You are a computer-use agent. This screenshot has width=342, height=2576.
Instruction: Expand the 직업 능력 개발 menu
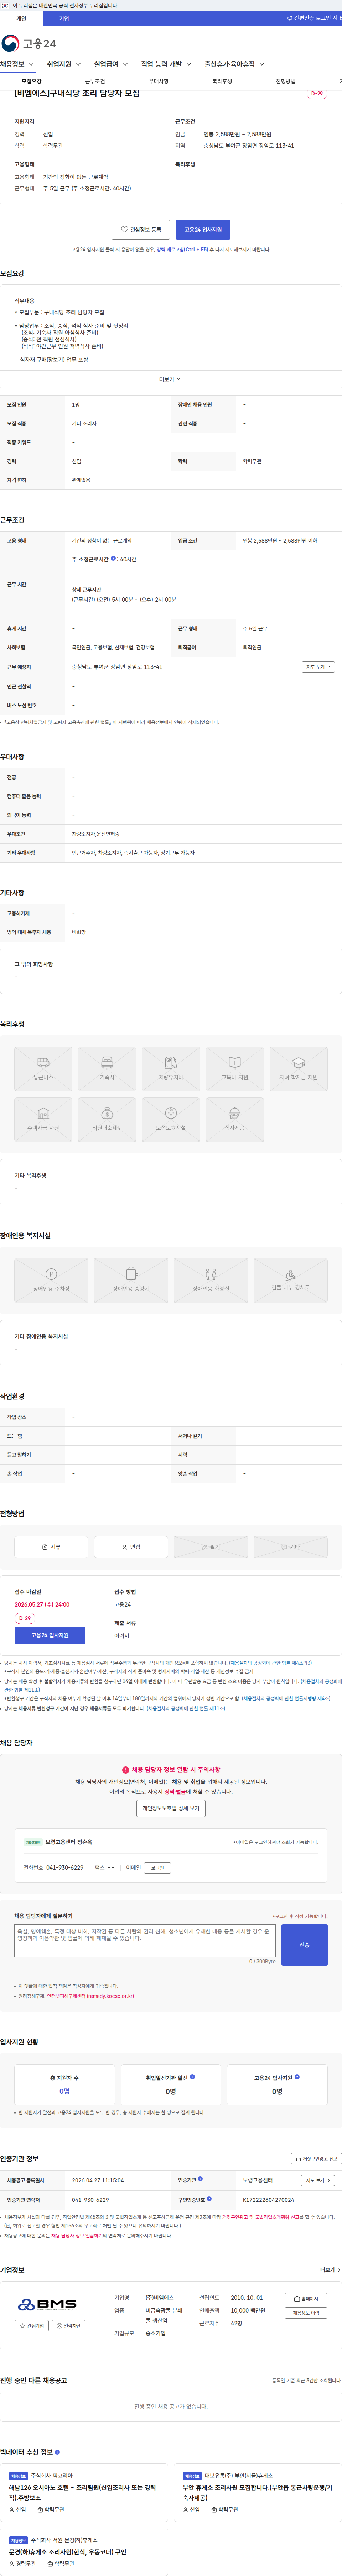pos(166,64)
